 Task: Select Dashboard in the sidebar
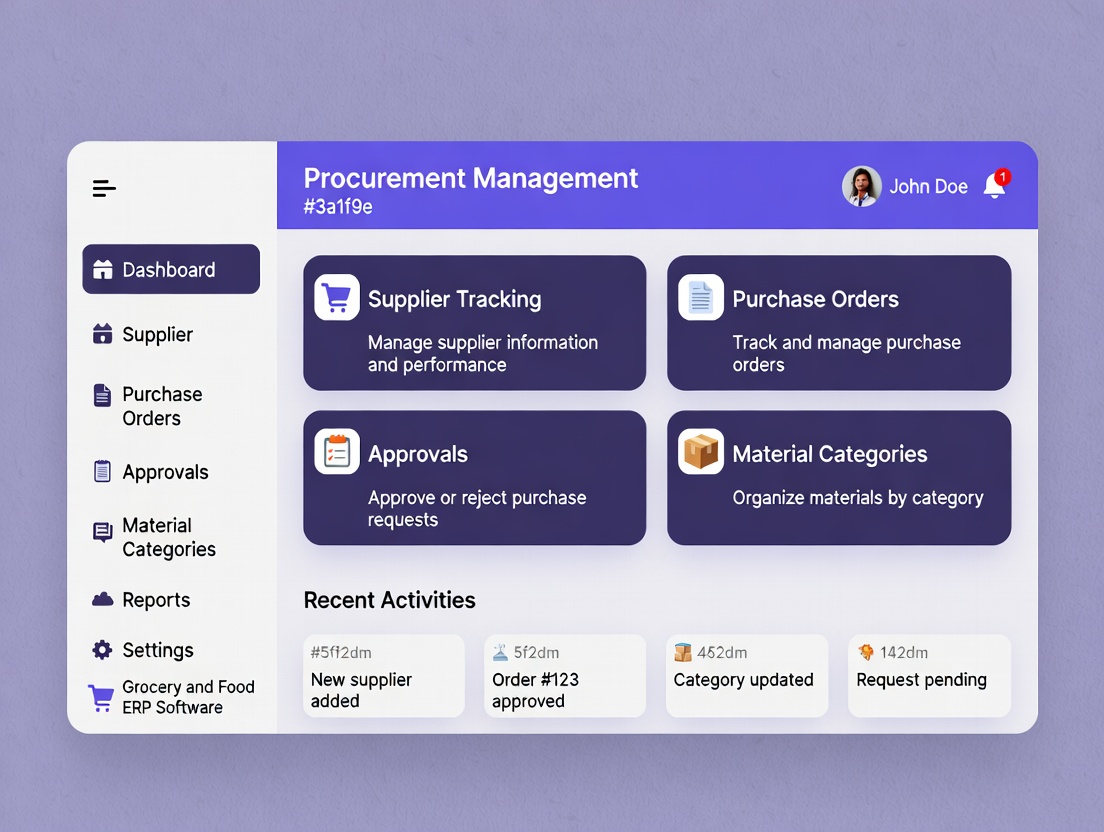[171, 269]
